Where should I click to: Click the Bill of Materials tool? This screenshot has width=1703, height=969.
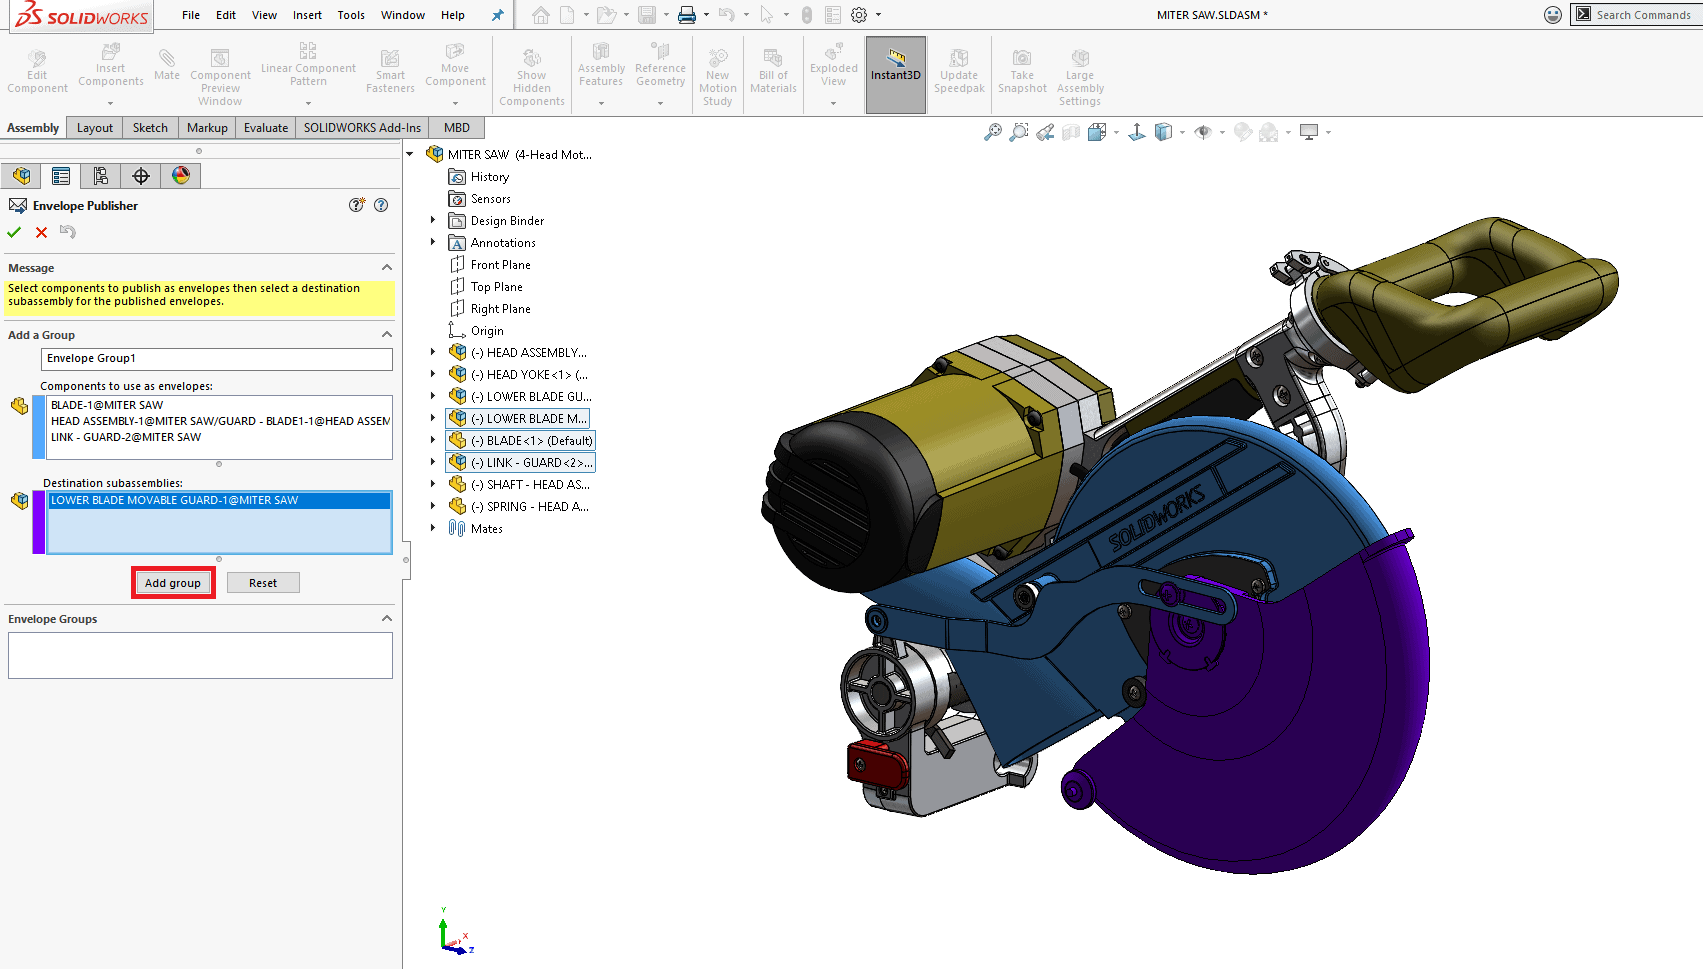[x=774, y=72]
